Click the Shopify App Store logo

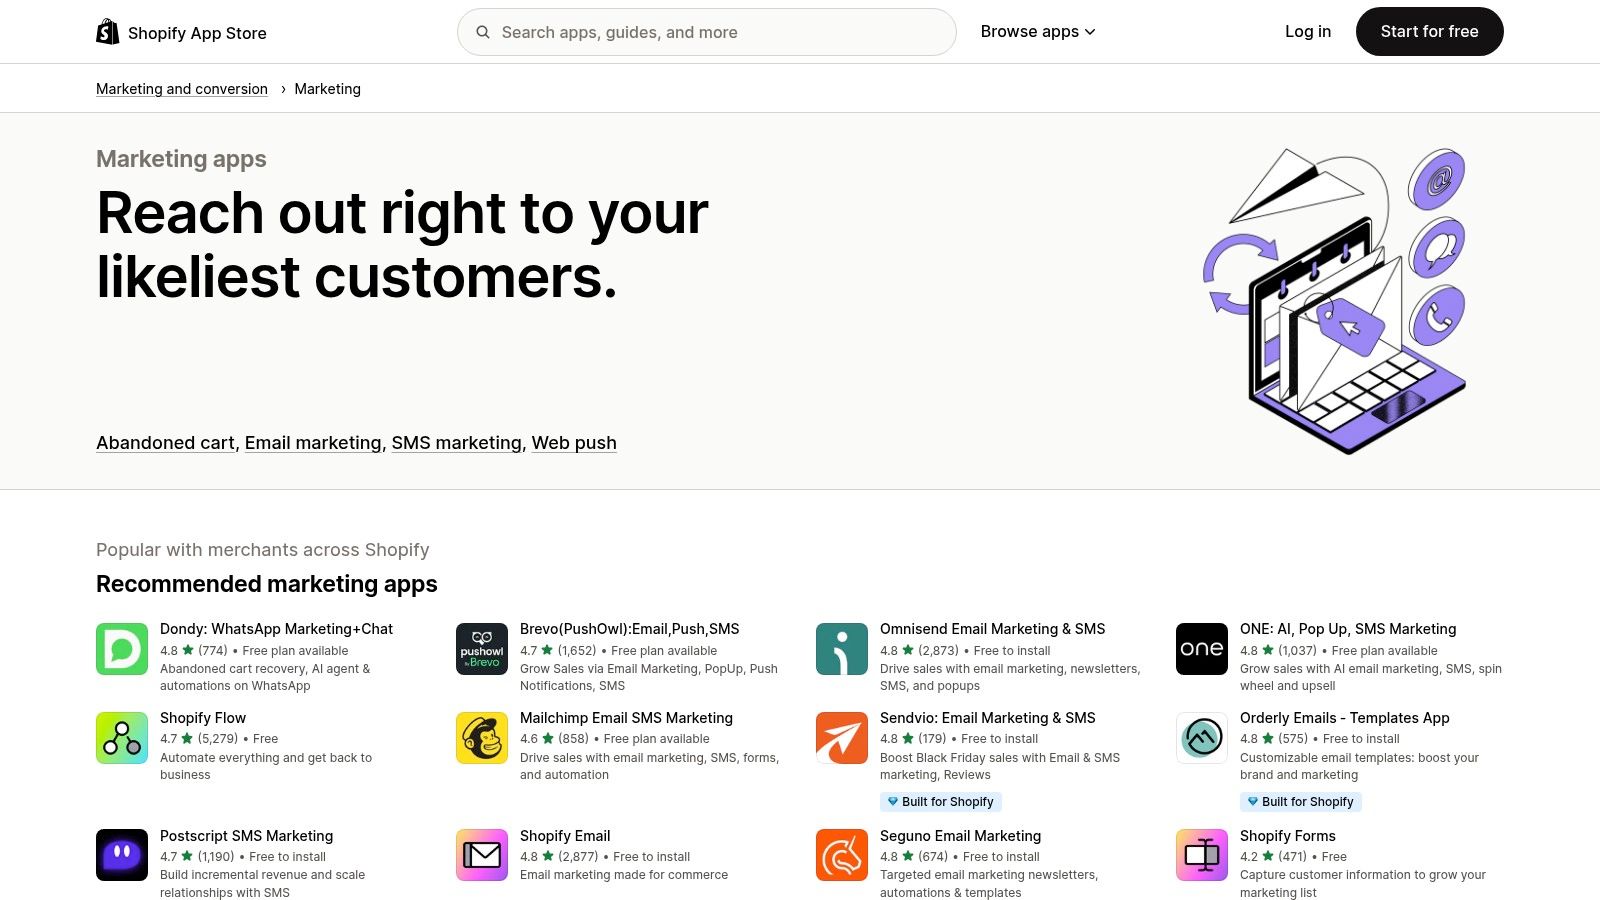pos(180,31)
